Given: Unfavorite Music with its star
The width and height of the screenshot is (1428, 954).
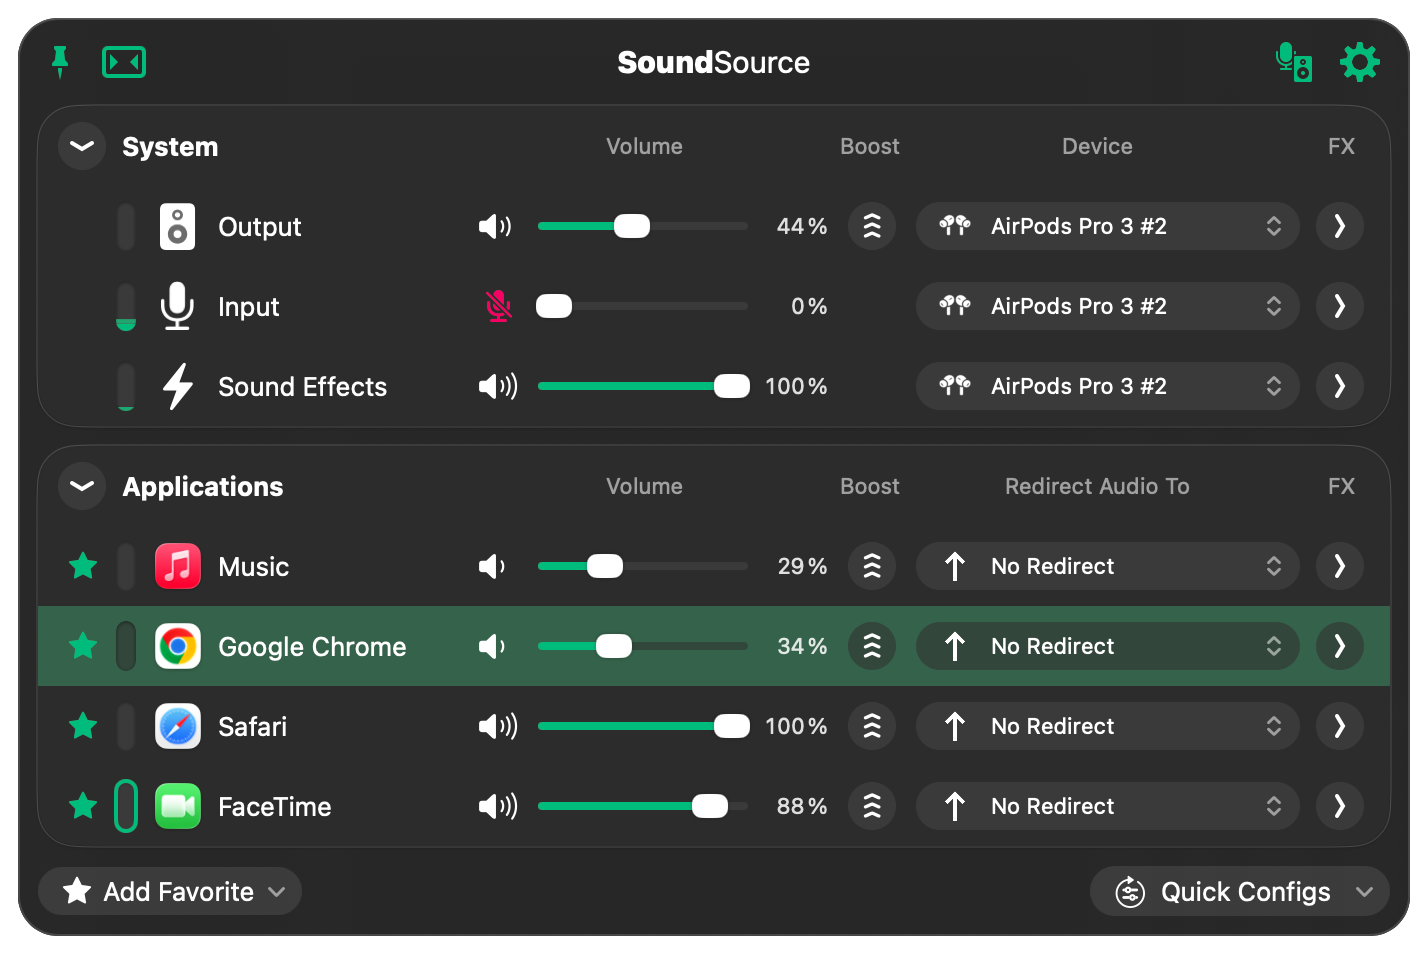Looking at the screenshot, I should tap(83, 566).
